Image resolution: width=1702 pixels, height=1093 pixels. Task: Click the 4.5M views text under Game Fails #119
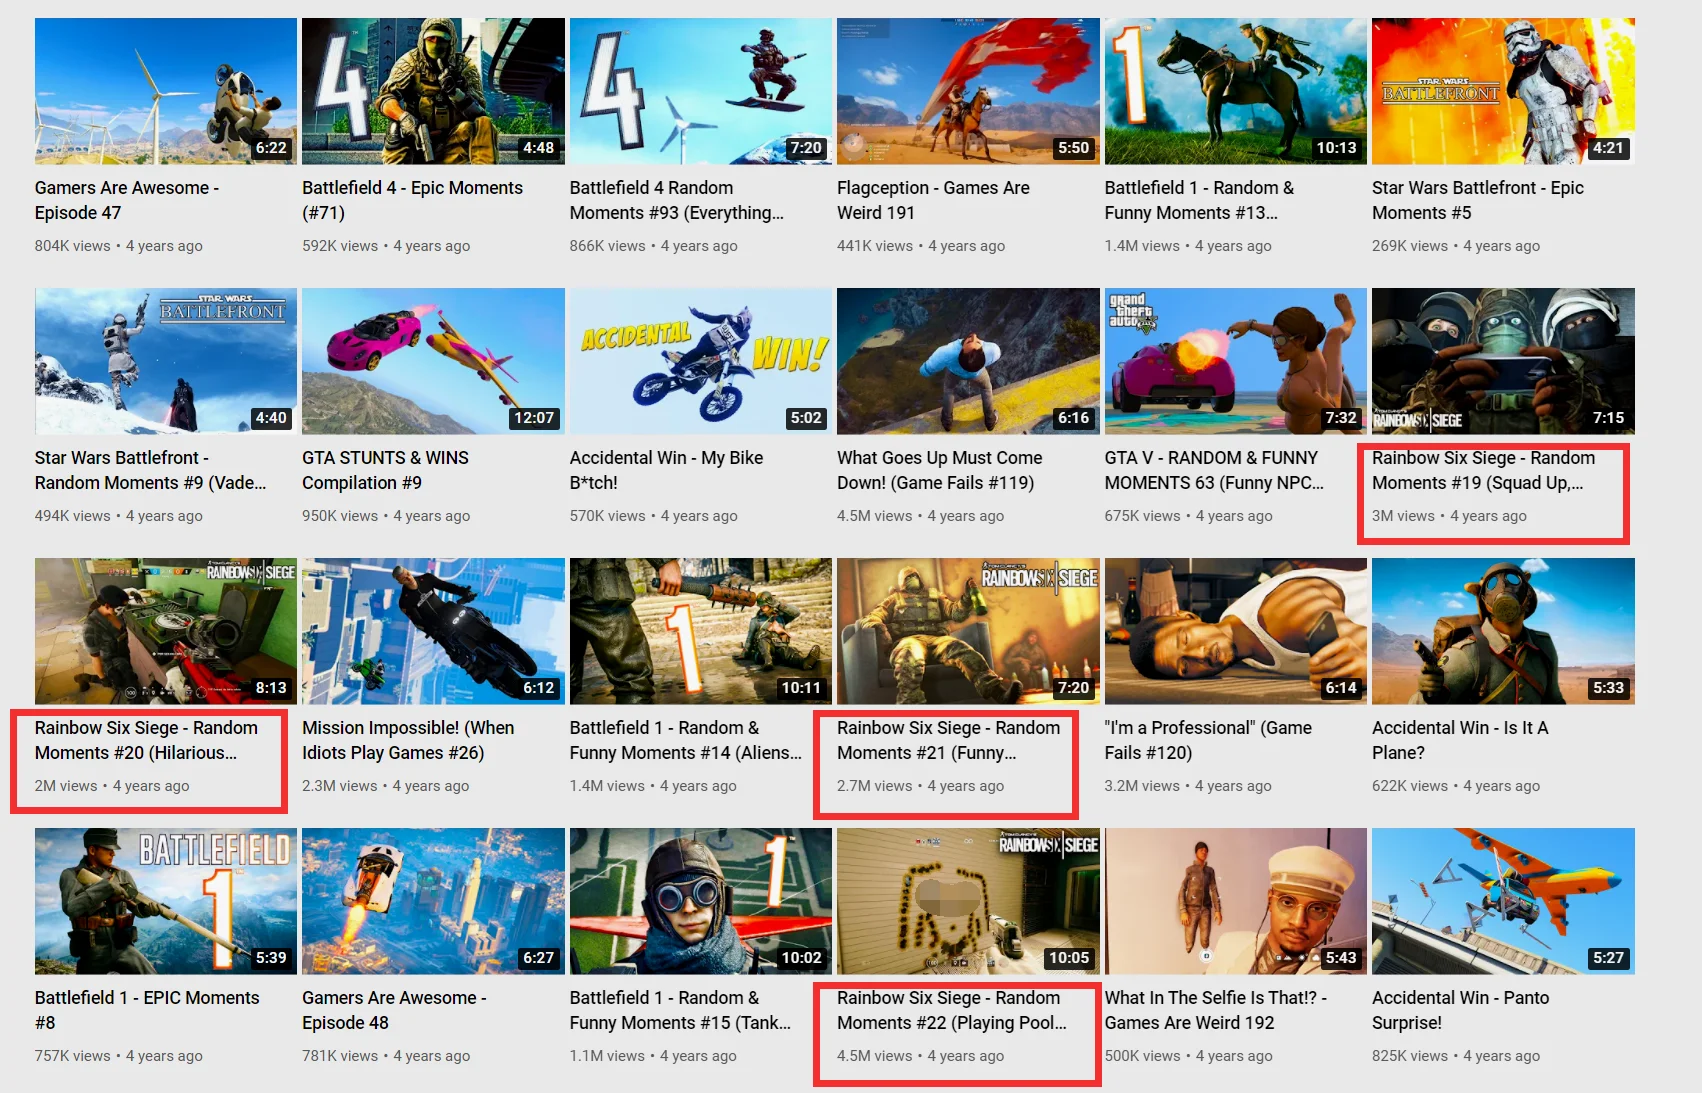[875, 516]
